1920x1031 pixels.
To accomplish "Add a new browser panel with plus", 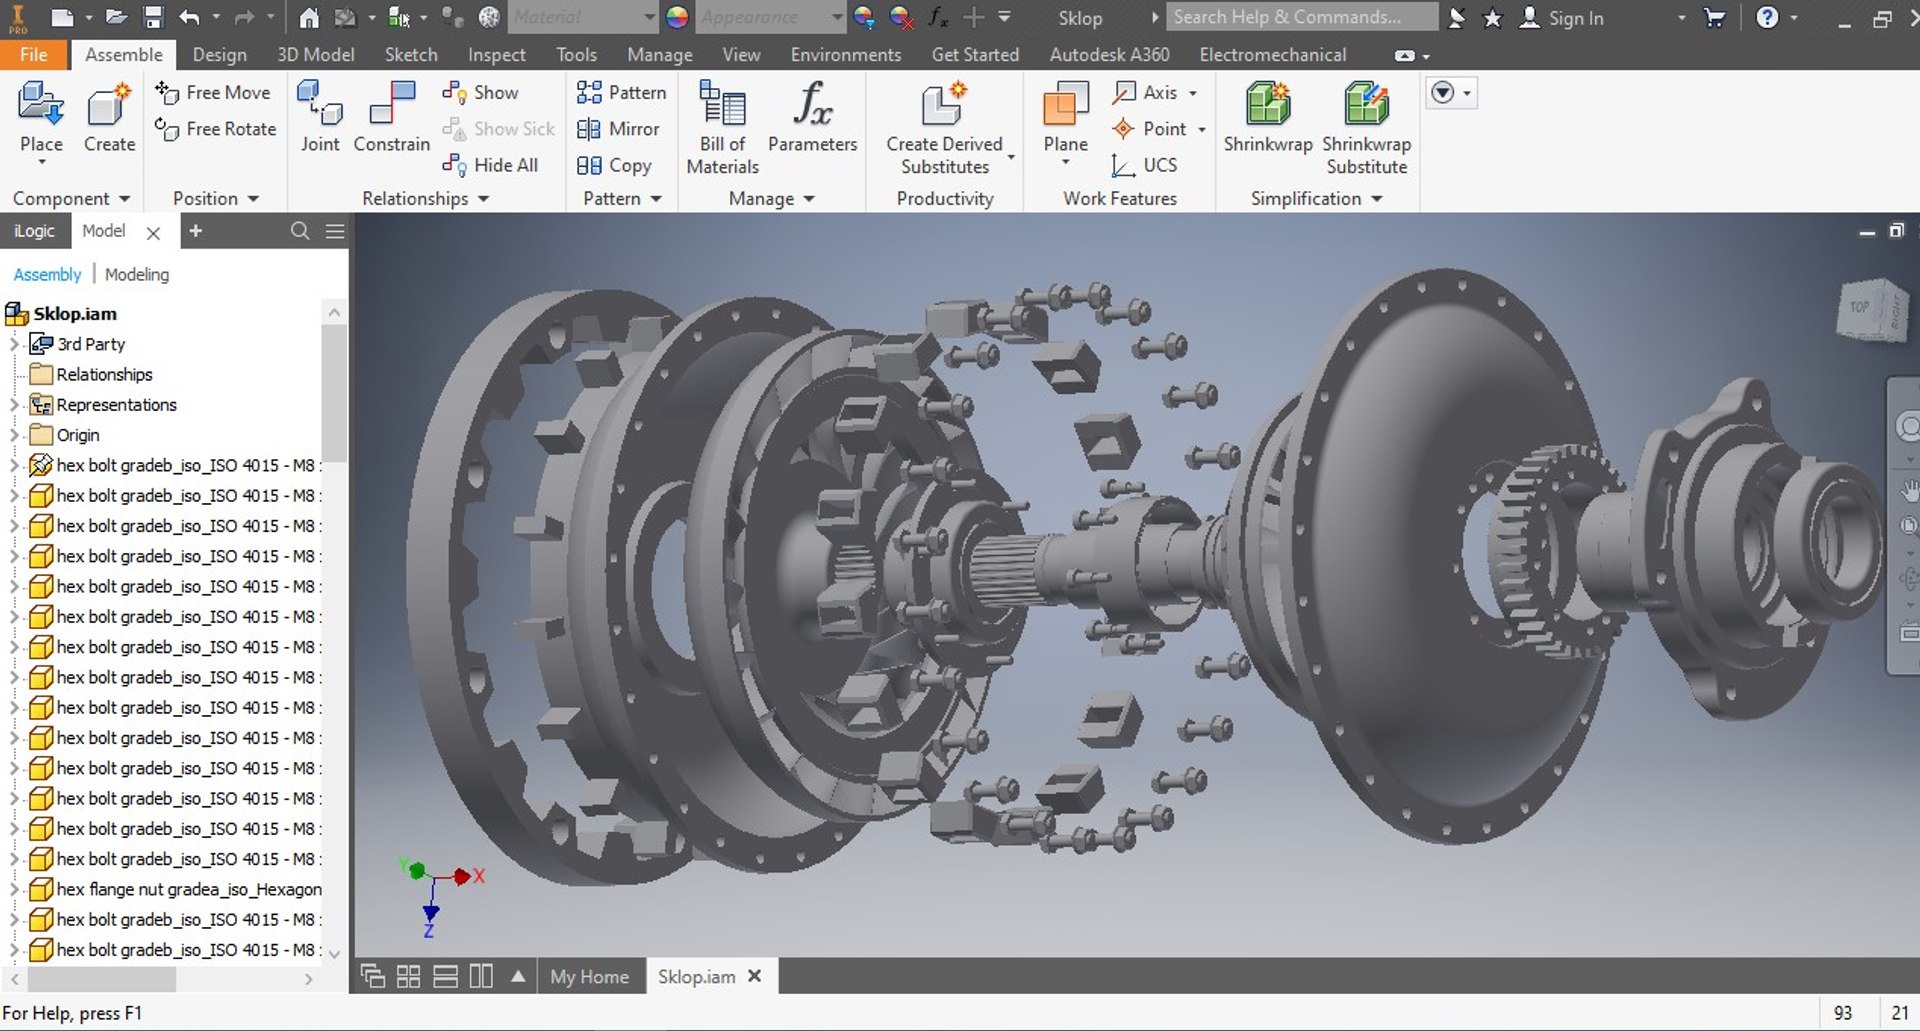I will [196, 231].
